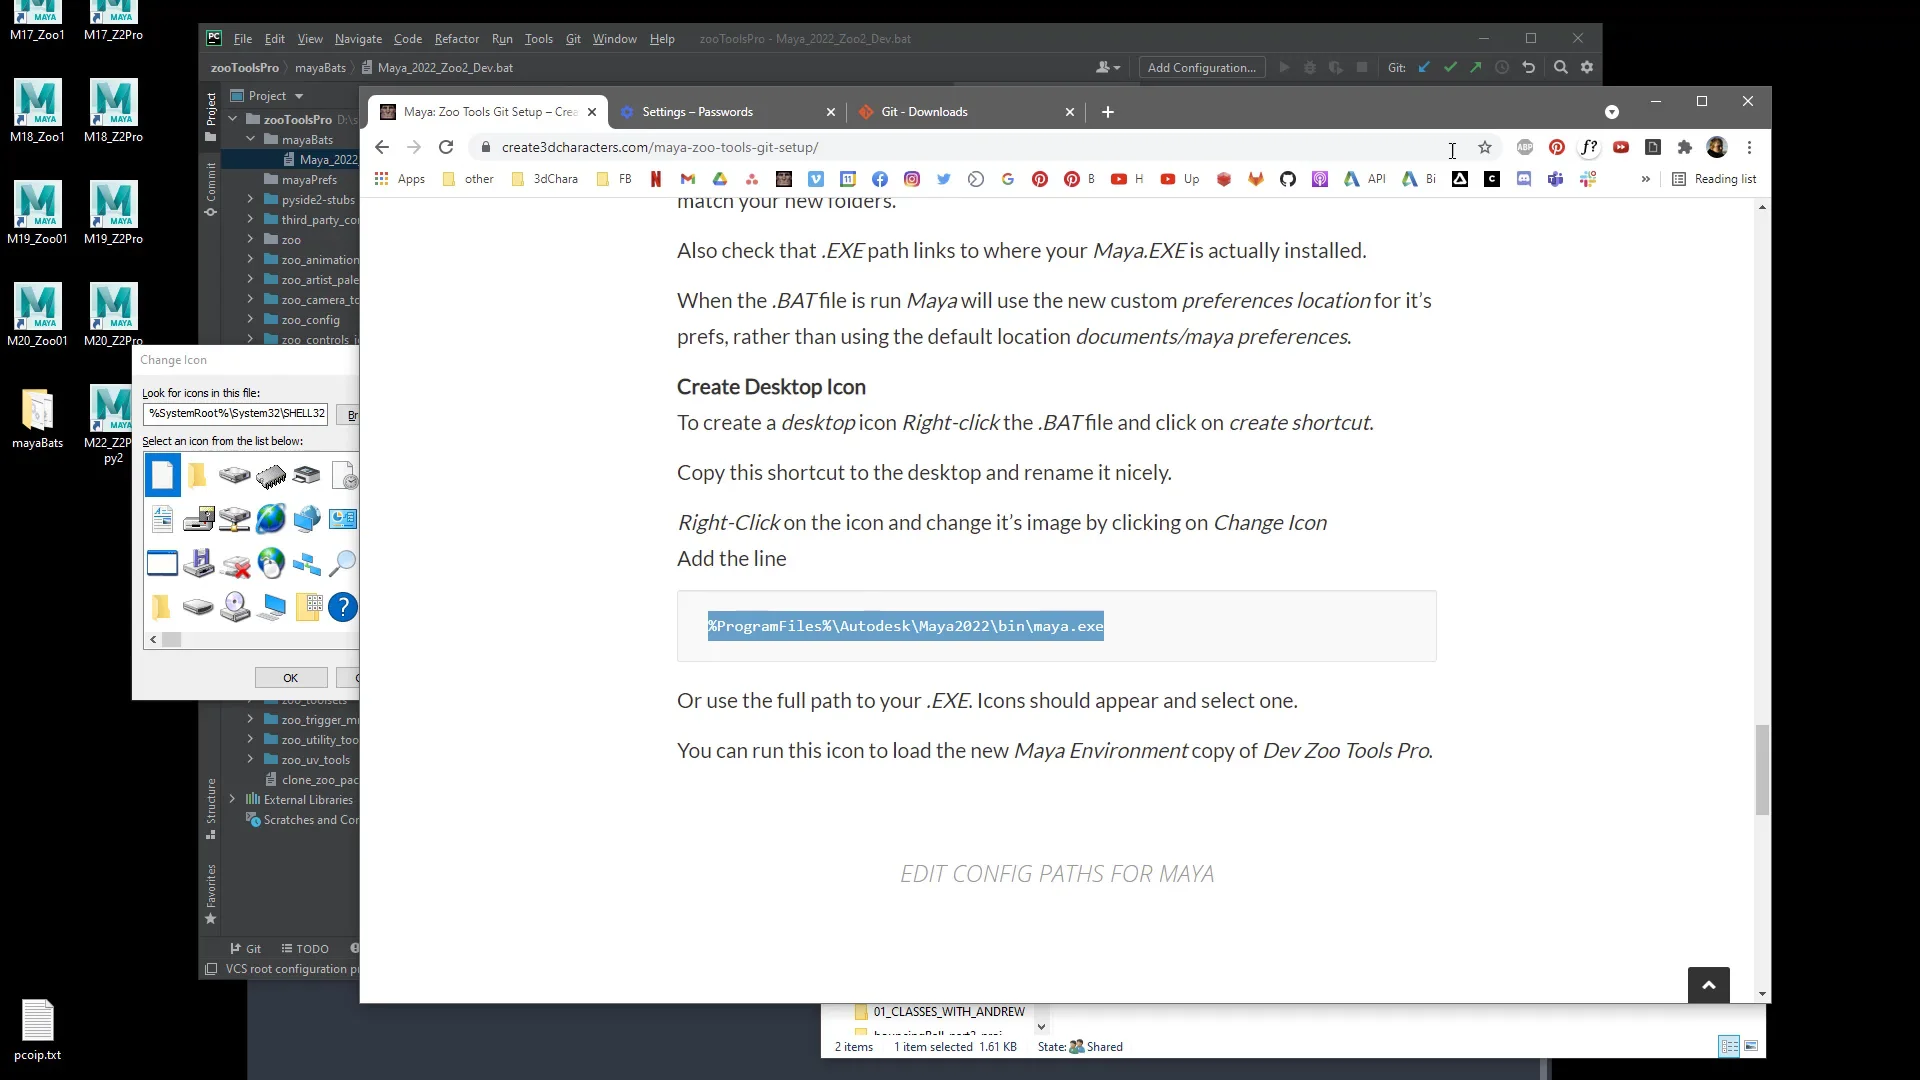Image resolution: width=1920 pixels, height=1080 pixels.
Task: Expand the pyside2-stubs folder
Action: [x=250, y=199]
